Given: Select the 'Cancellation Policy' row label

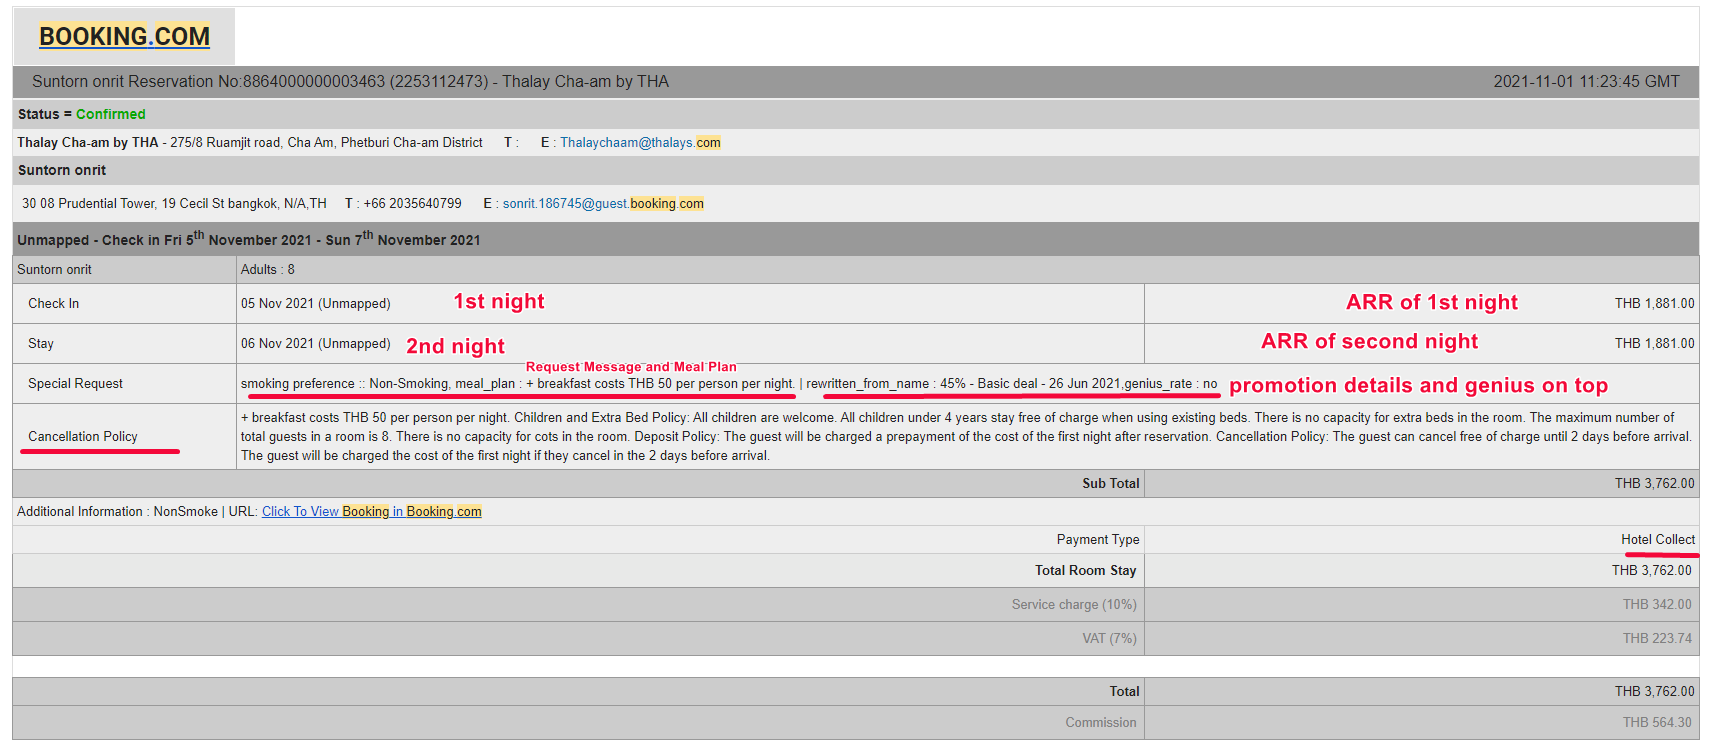Looking at the screenshot, I should click(x=83, y=437).
